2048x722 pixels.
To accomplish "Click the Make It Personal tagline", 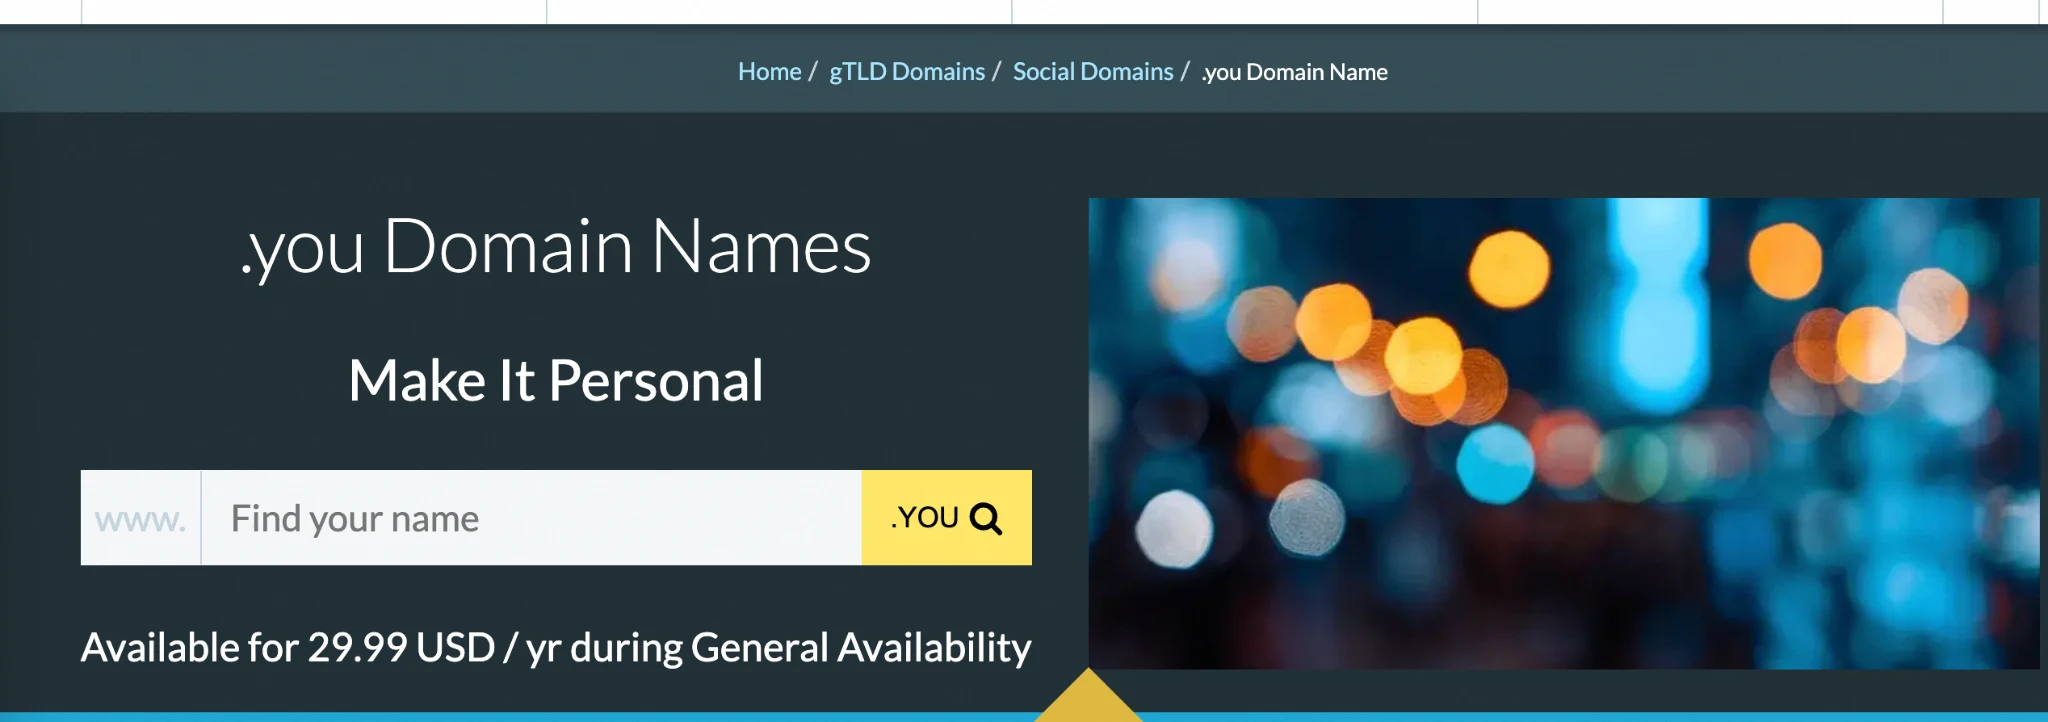I will pos(556,381).
